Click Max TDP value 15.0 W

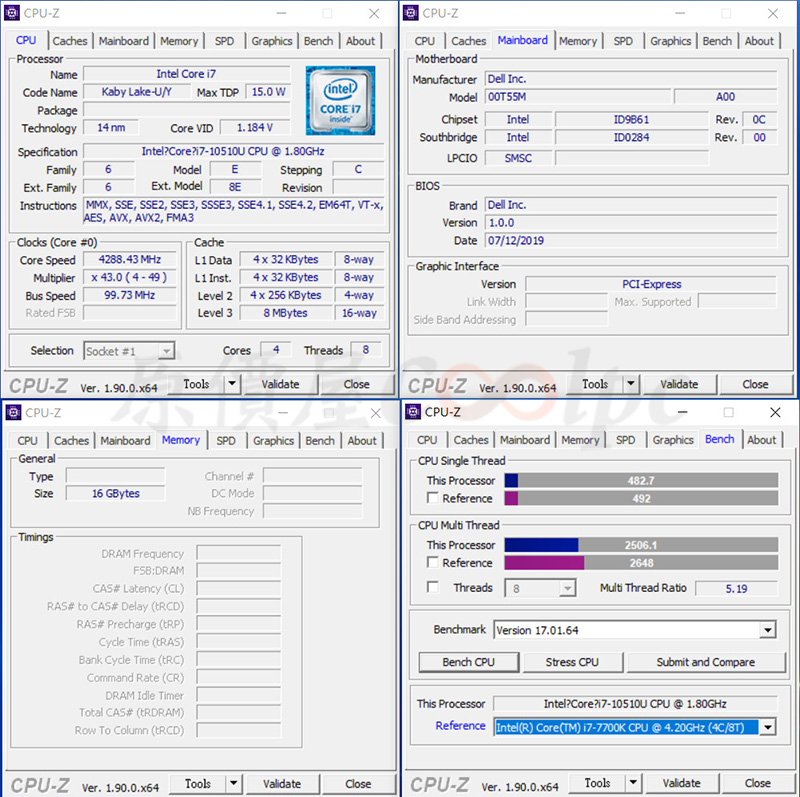[x=268, y=92]
